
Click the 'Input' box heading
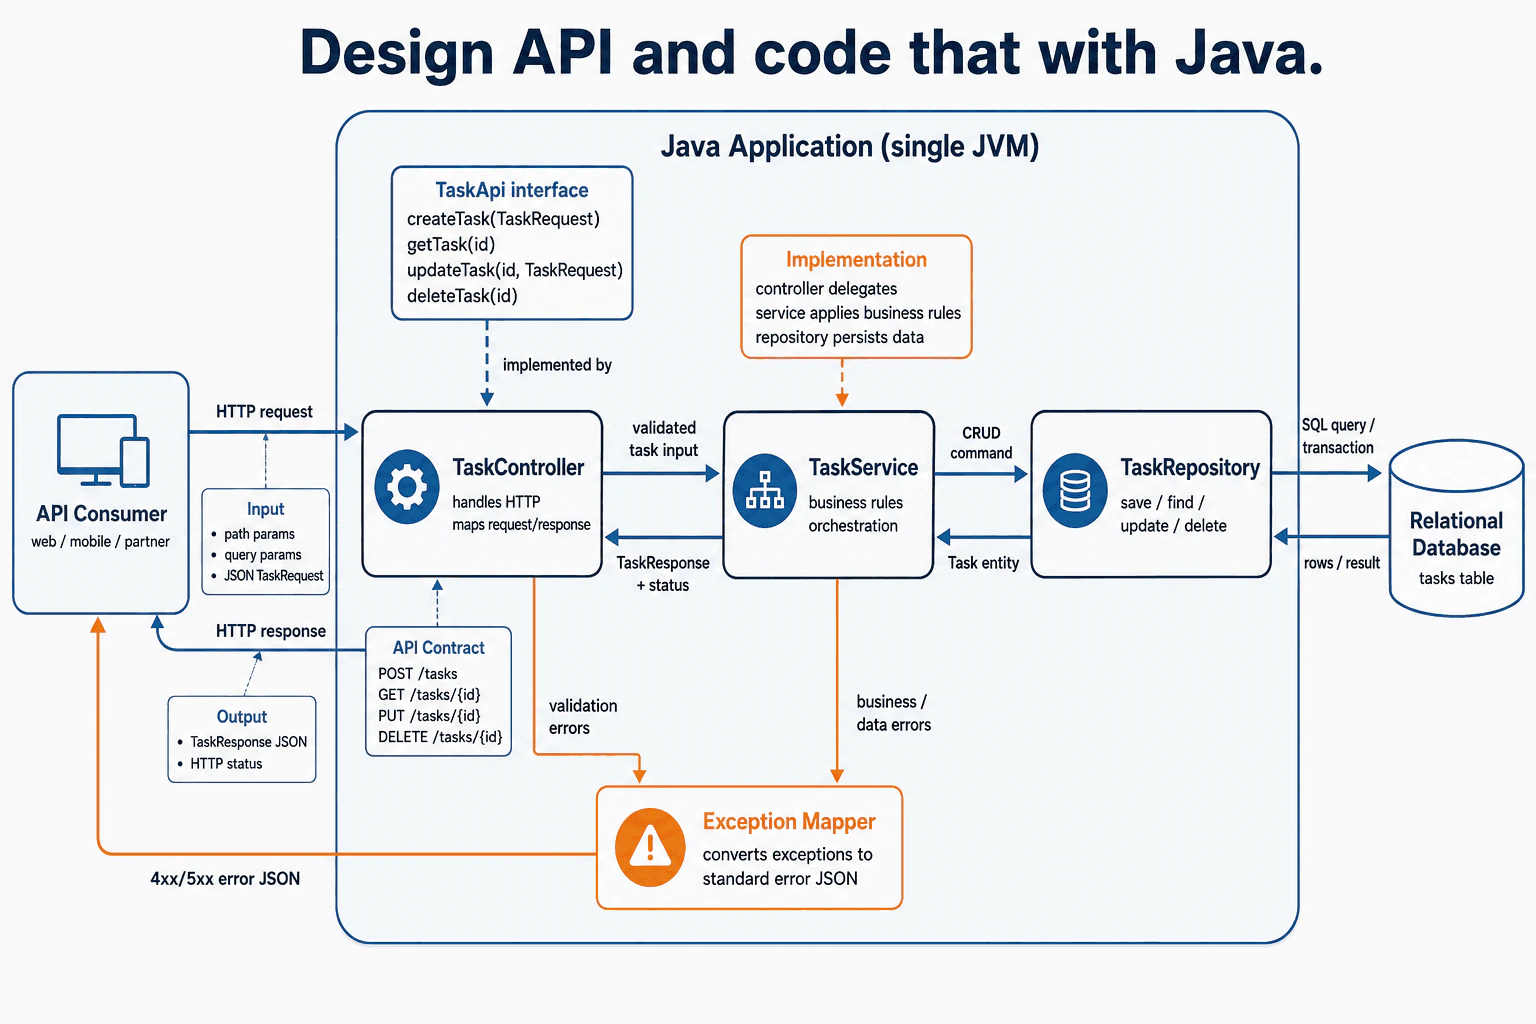pyautogui.click(x=266, y=509)
